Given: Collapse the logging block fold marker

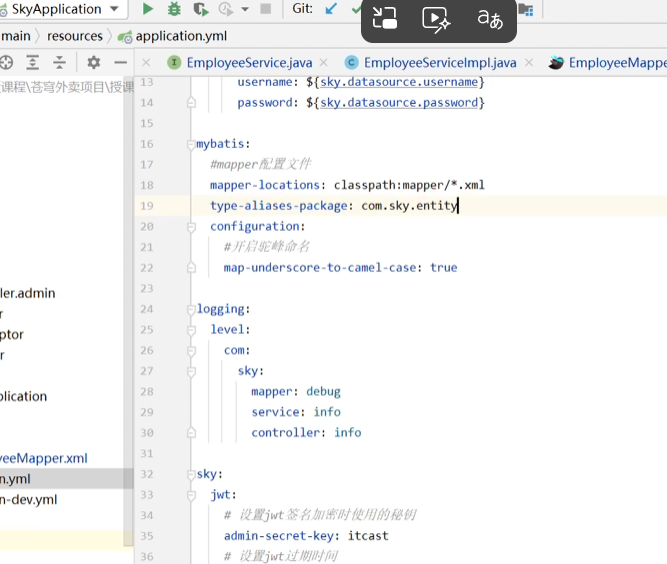Looking at the screenshot, I should (191, 310).
